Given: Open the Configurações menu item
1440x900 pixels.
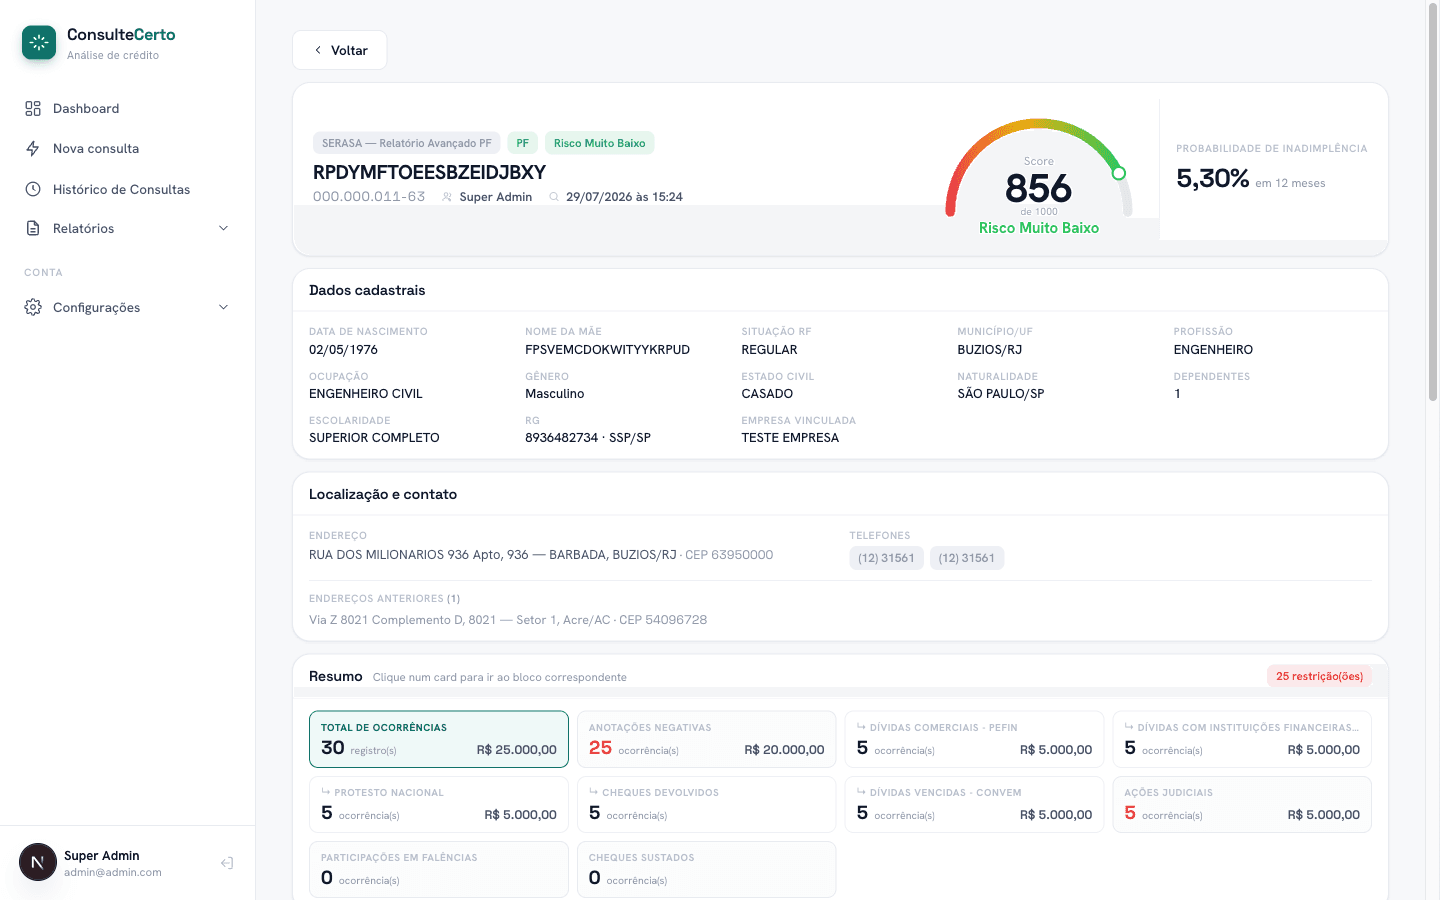Looking at the screenshot, I should click(x=128, y=307).
